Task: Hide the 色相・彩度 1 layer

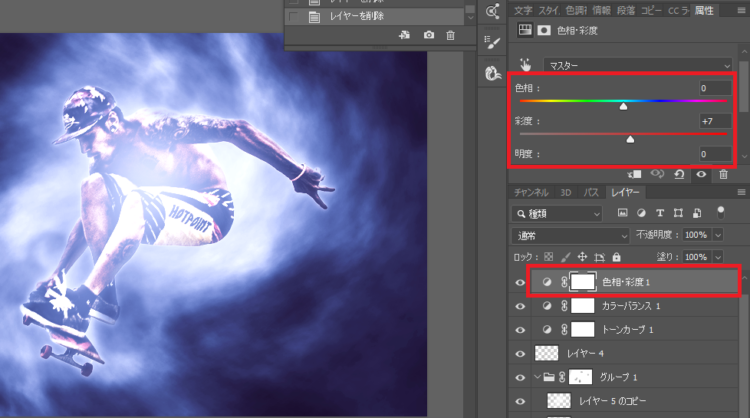Action: pyautogui.click(x=520, y=283)
